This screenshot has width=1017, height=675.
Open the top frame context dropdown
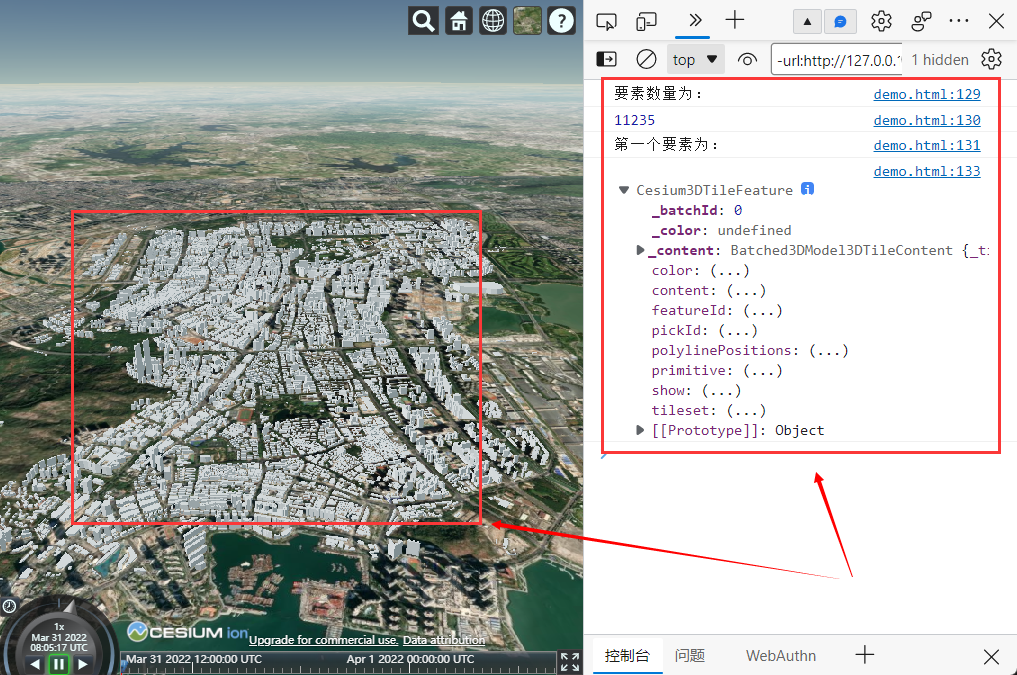pyautogui.click(x=695, y=59)
